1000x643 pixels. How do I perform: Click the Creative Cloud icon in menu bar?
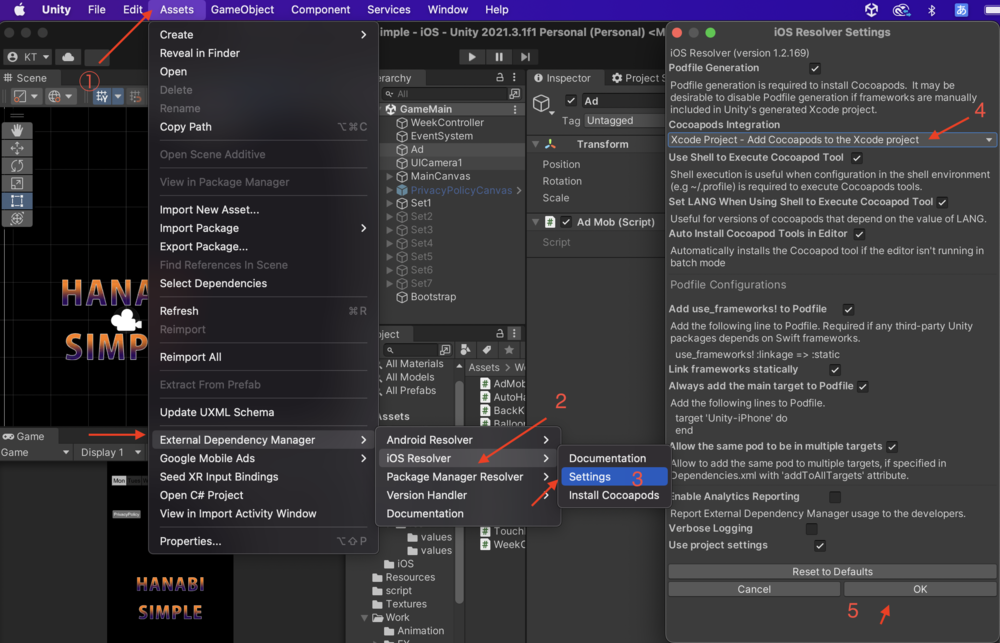901,10
